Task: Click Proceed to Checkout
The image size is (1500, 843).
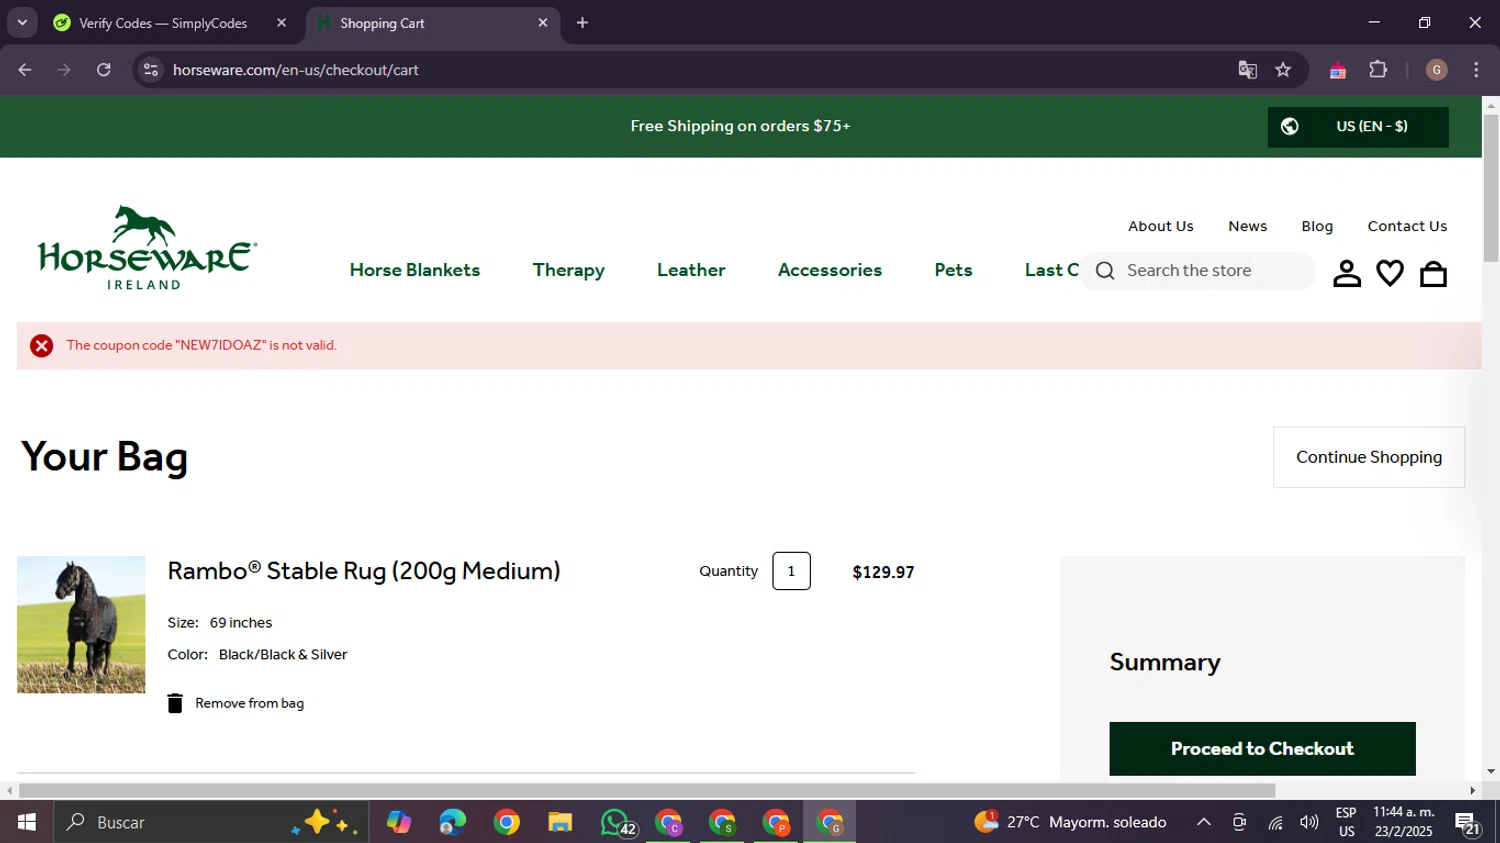Action: (x=1262, y=749)
